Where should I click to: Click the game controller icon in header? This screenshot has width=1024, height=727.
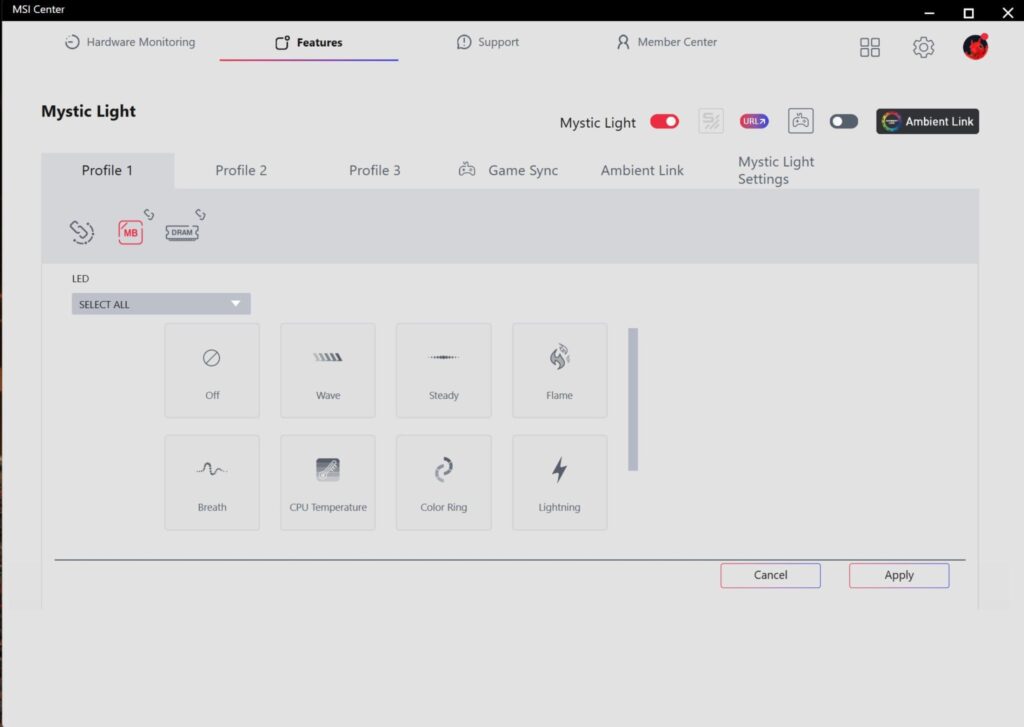801,121
